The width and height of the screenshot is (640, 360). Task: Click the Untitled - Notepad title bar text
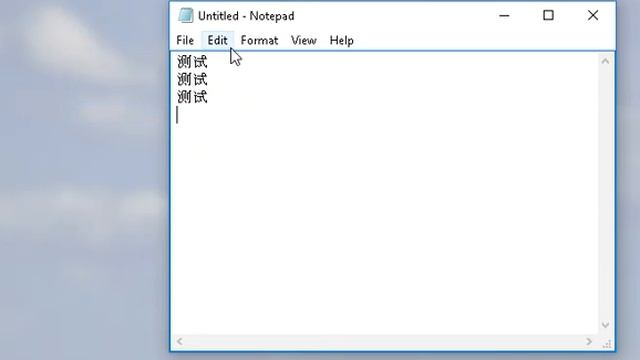coord(246,16)
